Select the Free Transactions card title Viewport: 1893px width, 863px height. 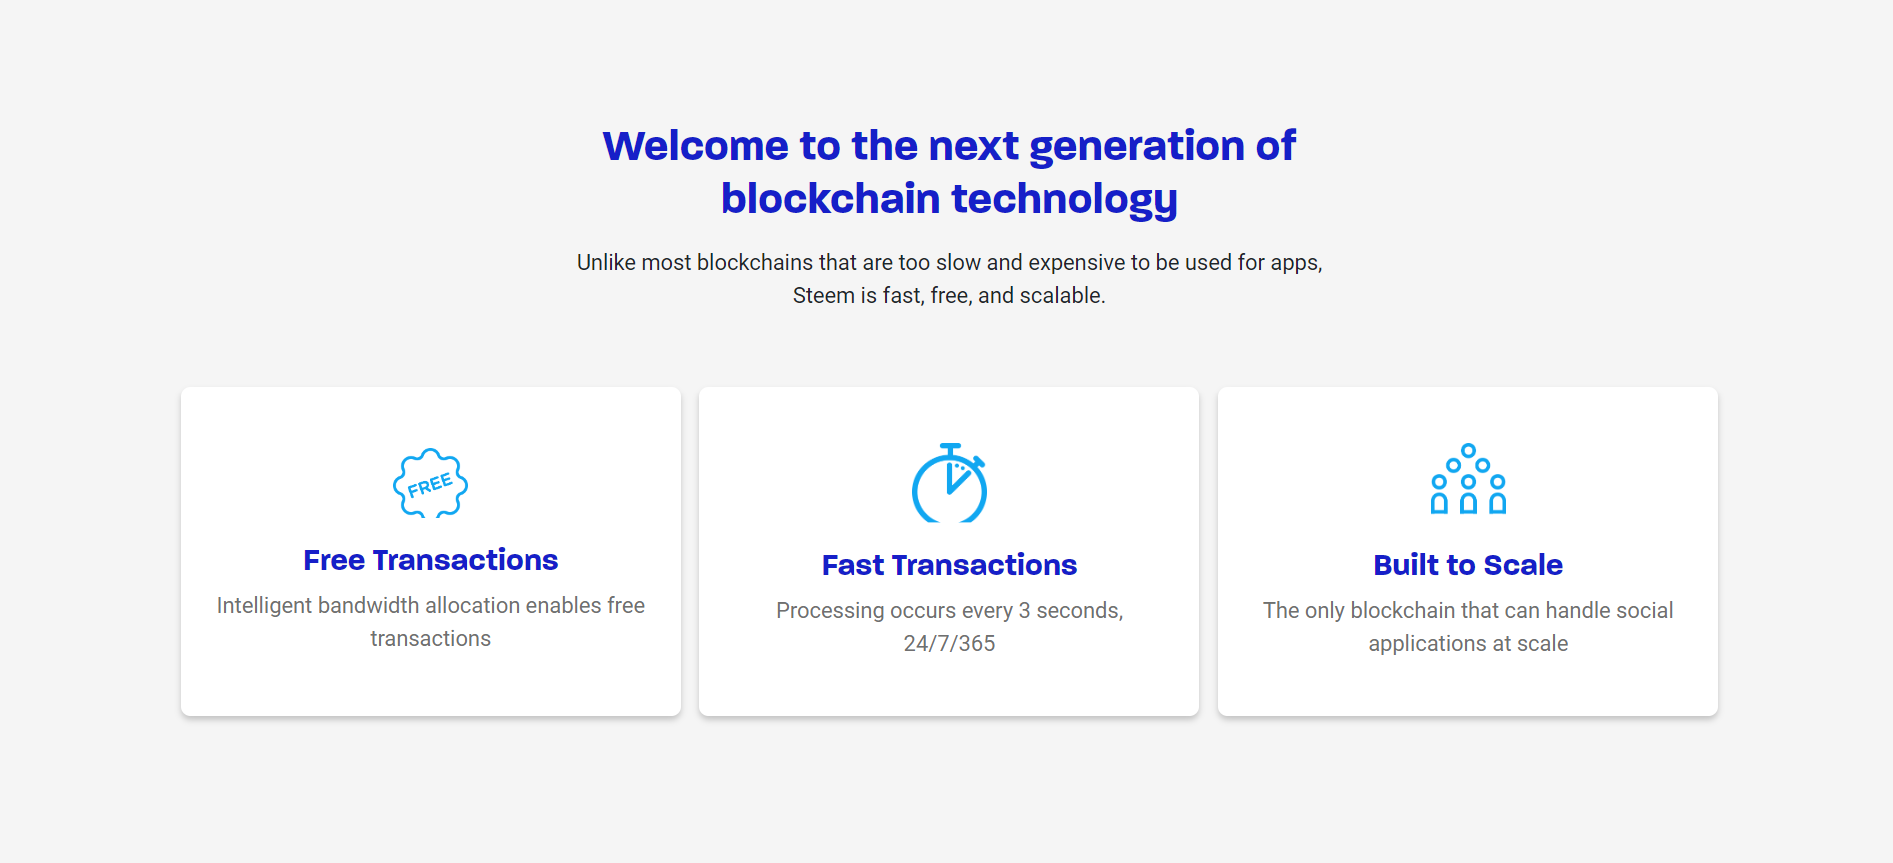tap(431, 560)
